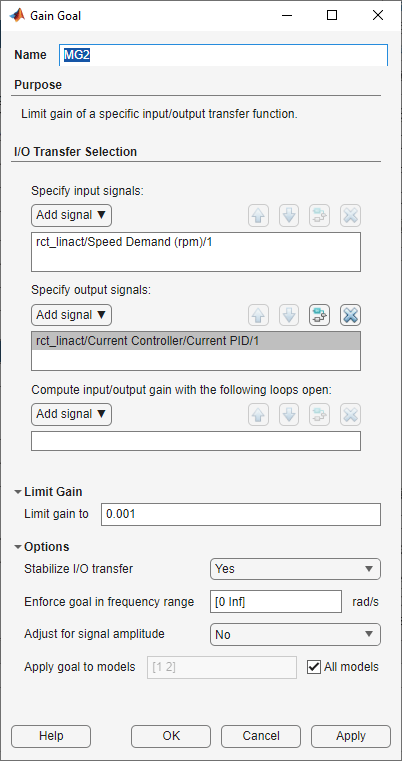
Task: Click the highlight icon for loop openings list
Action: tap(319, 414)
